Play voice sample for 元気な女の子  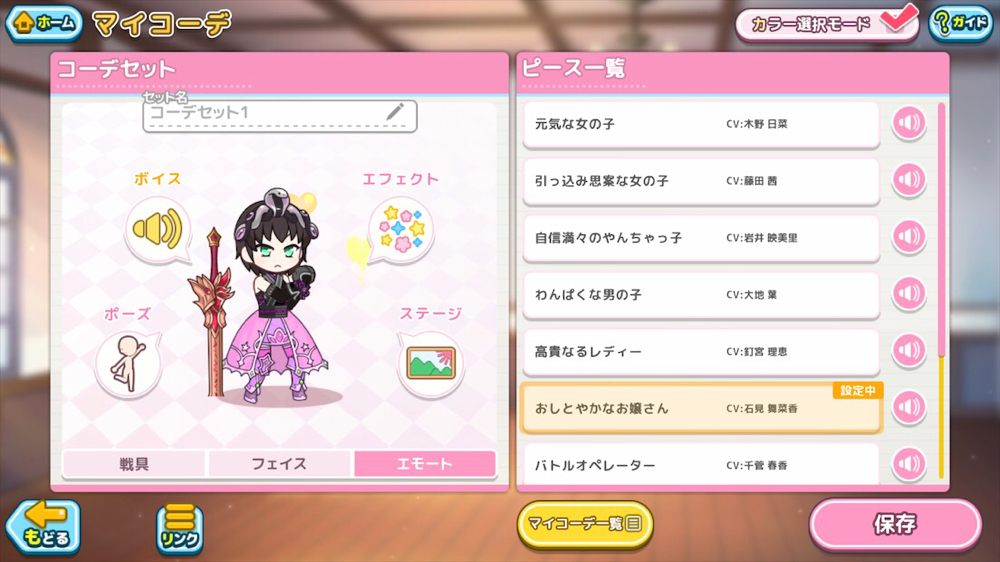point(909,123)
